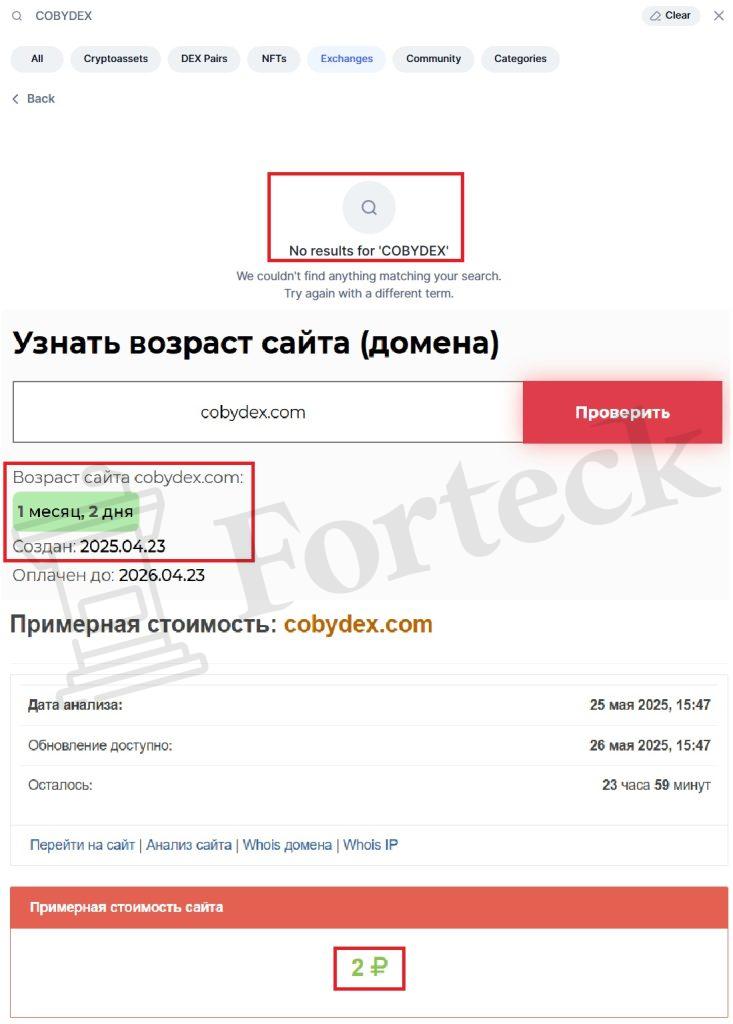This screenshot has width=733, height=1024.
Task: Switch to the Categories tab
Action: coord(520,59)
